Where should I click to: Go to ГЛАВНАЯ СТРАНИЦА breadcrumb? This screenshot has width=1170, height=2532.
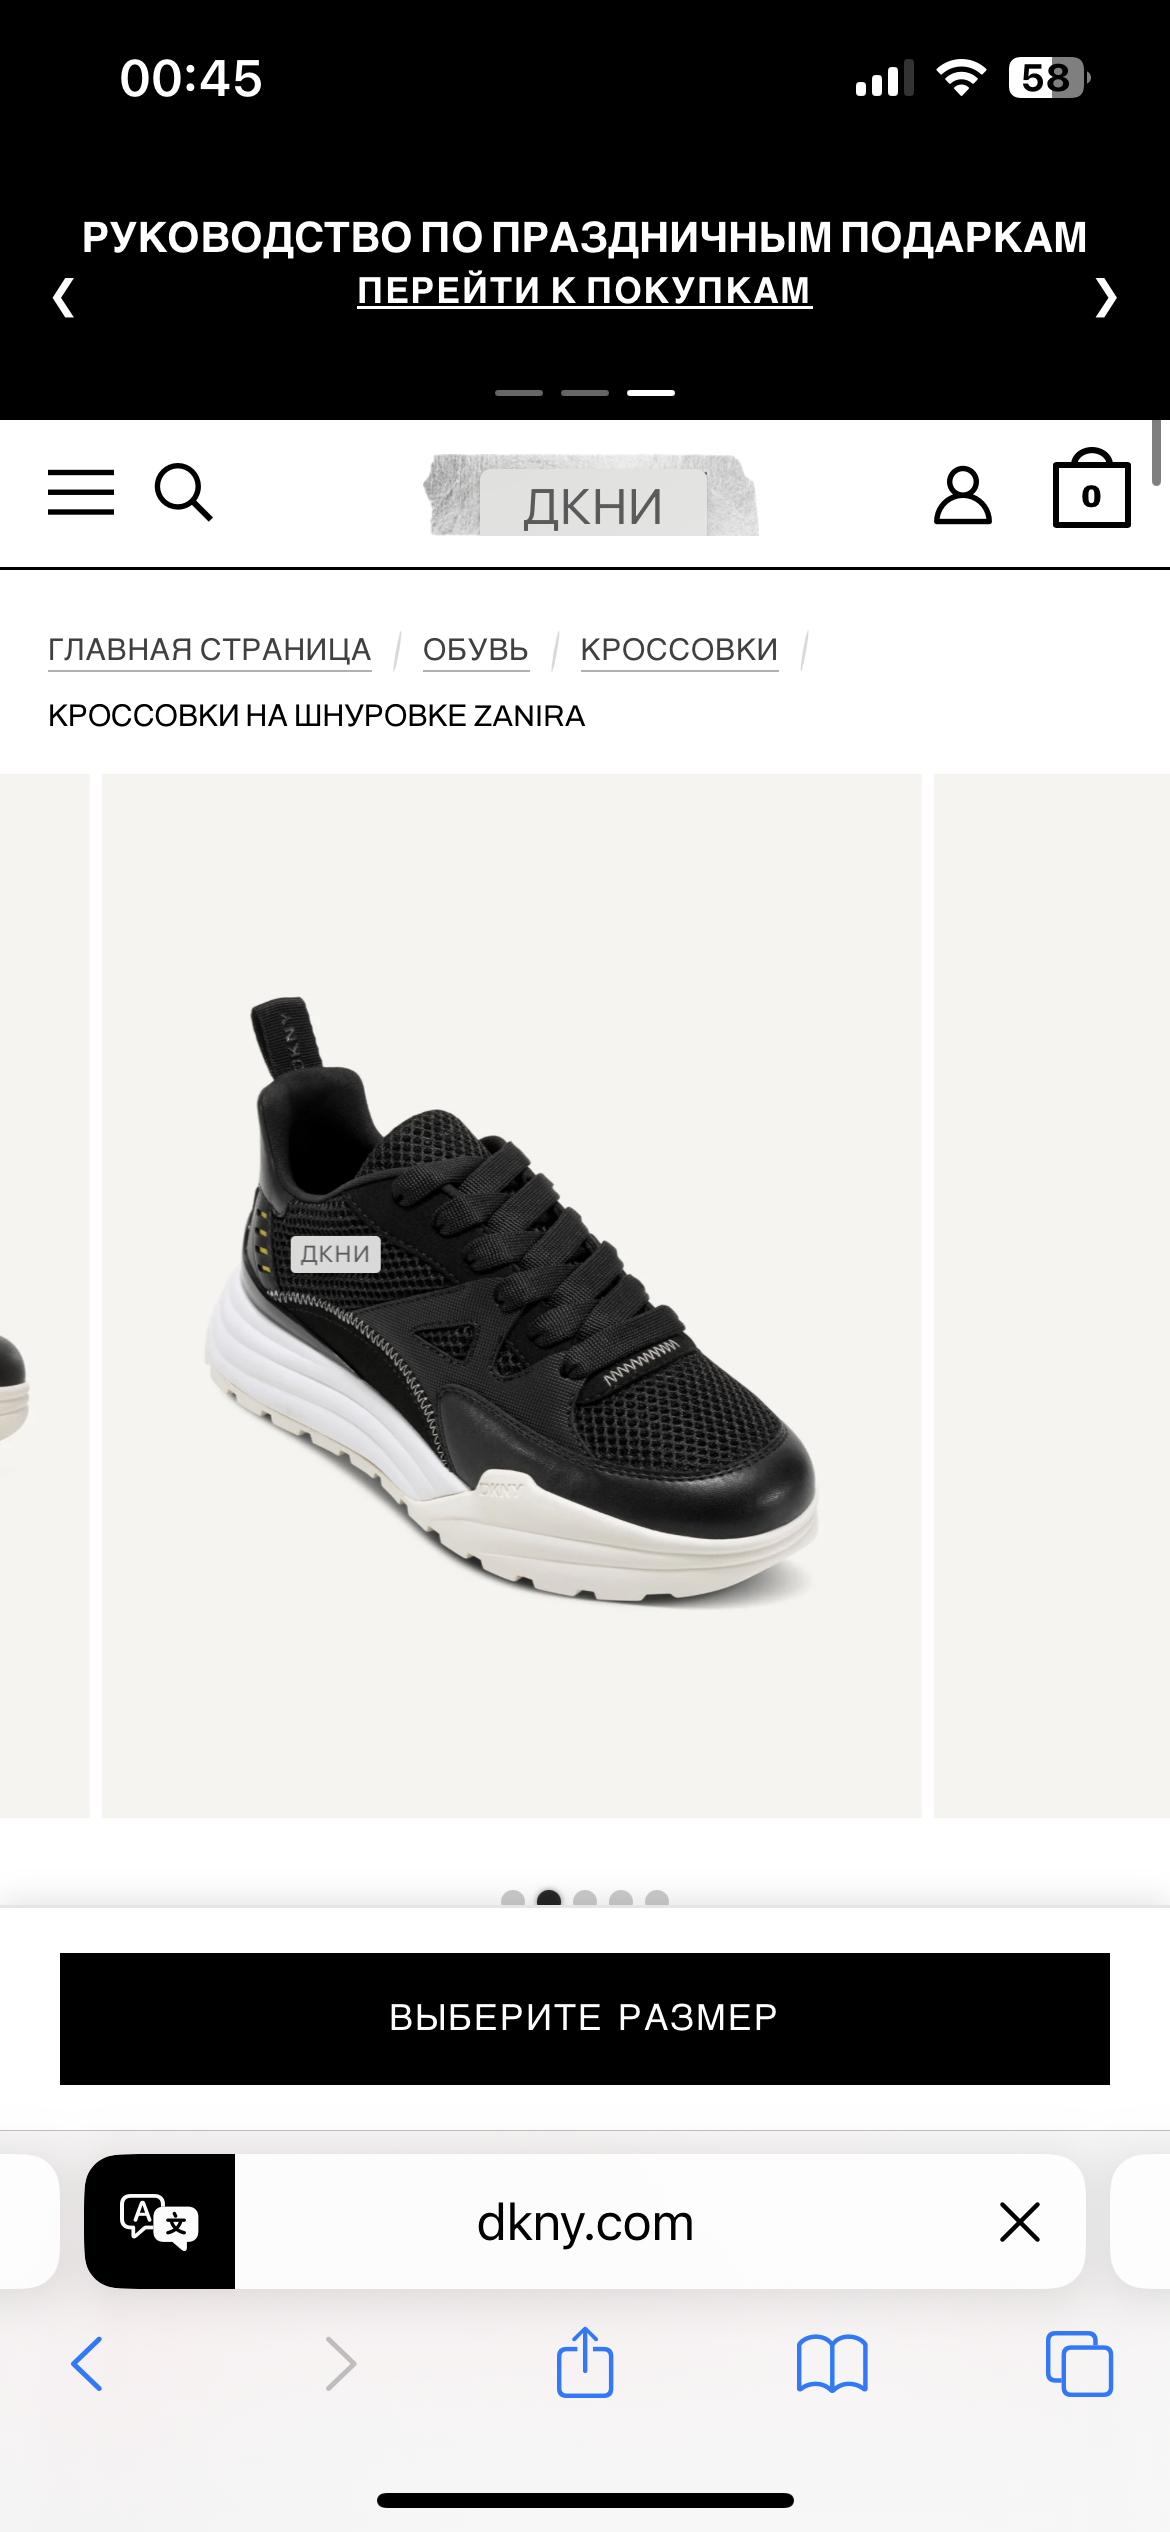[x=210, y=650]
